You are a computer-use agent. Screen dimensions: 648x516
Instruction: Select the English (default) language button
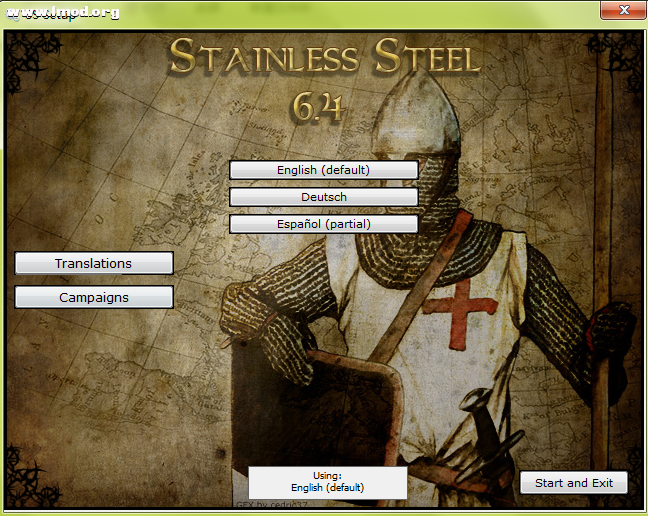[323, 170]
